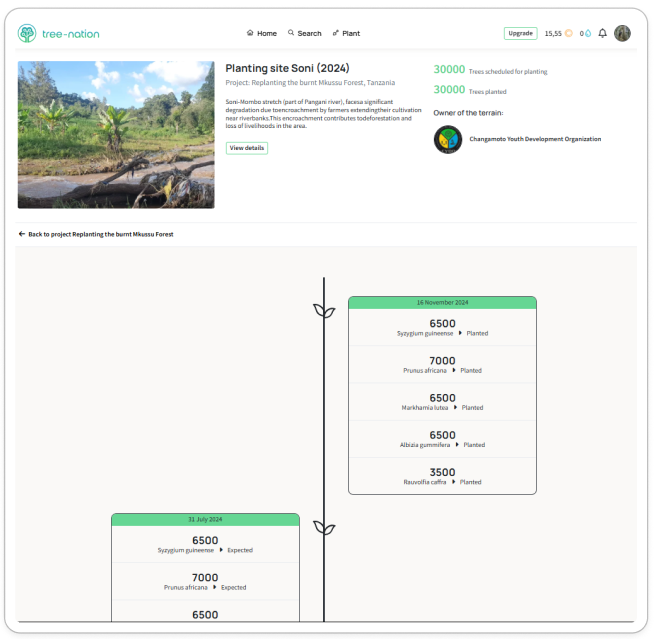Click Albizia gummifera Planted row

coord(442,439)
